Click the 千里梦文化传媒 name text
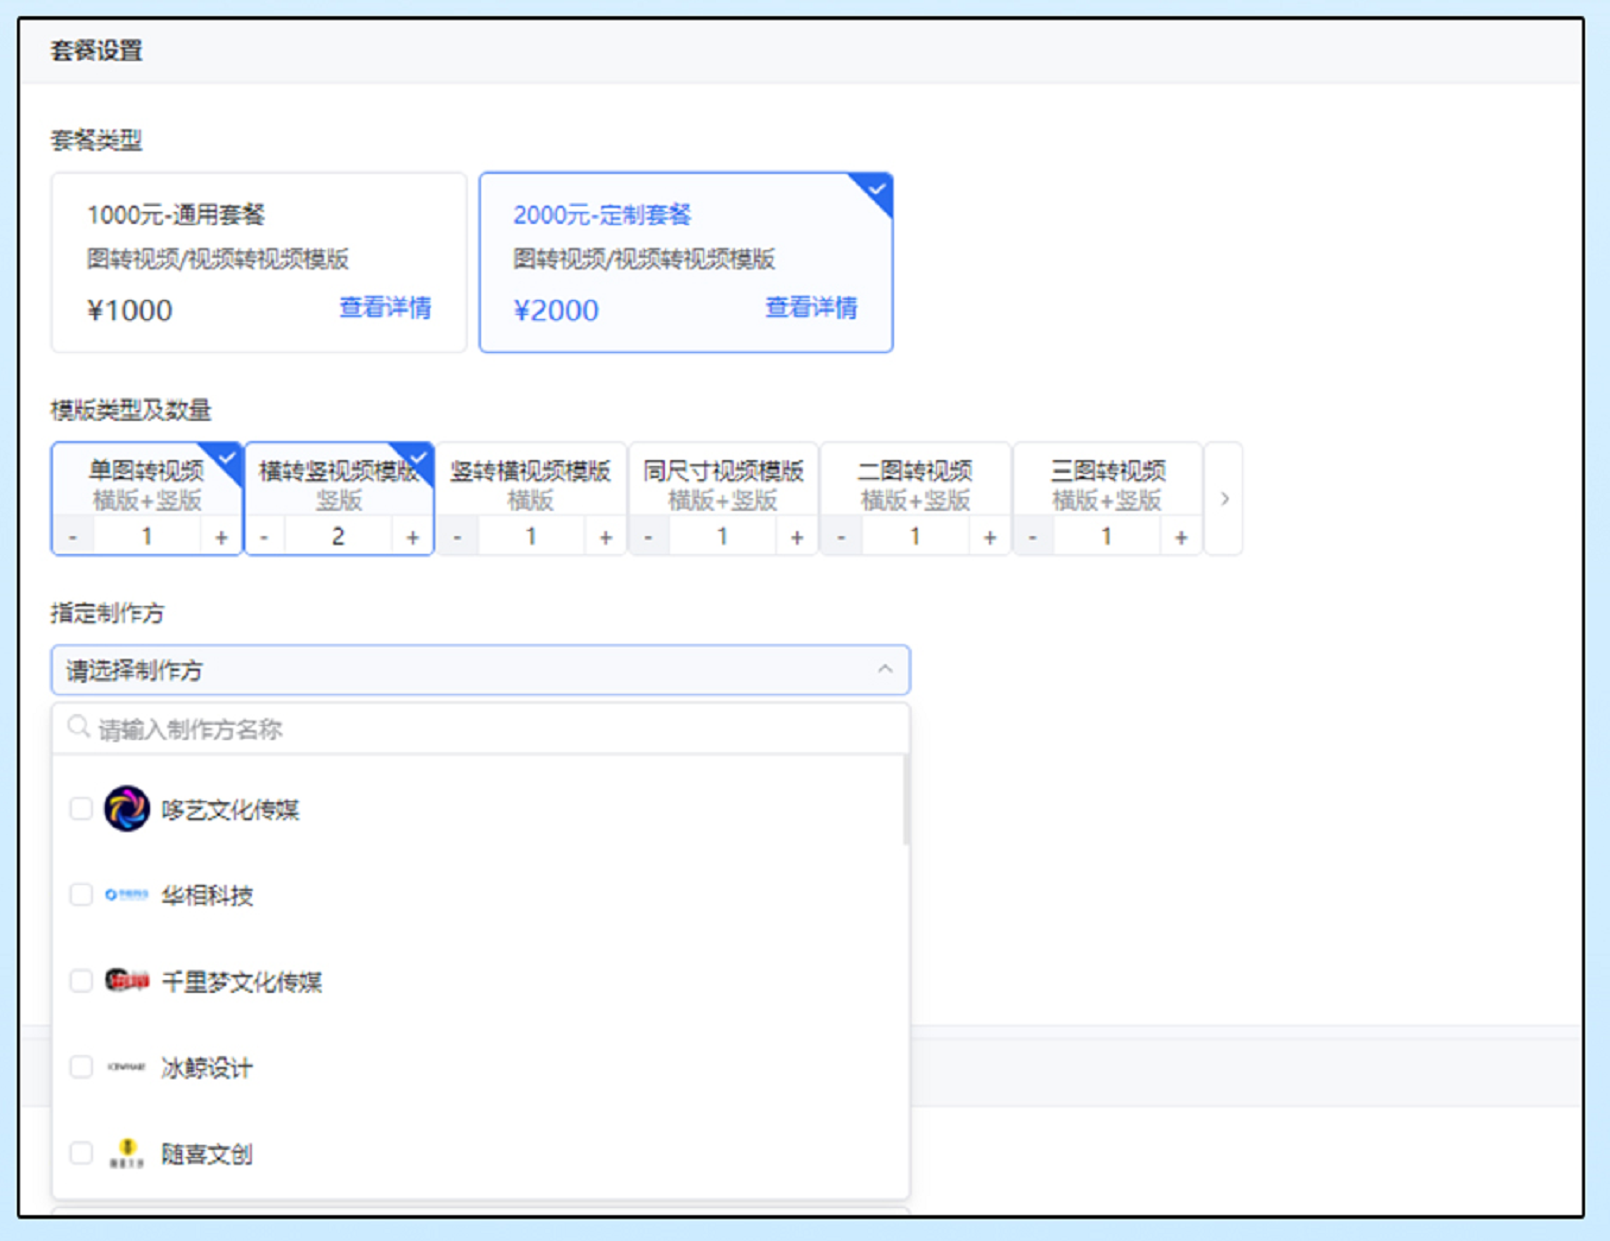 [242, 982]
